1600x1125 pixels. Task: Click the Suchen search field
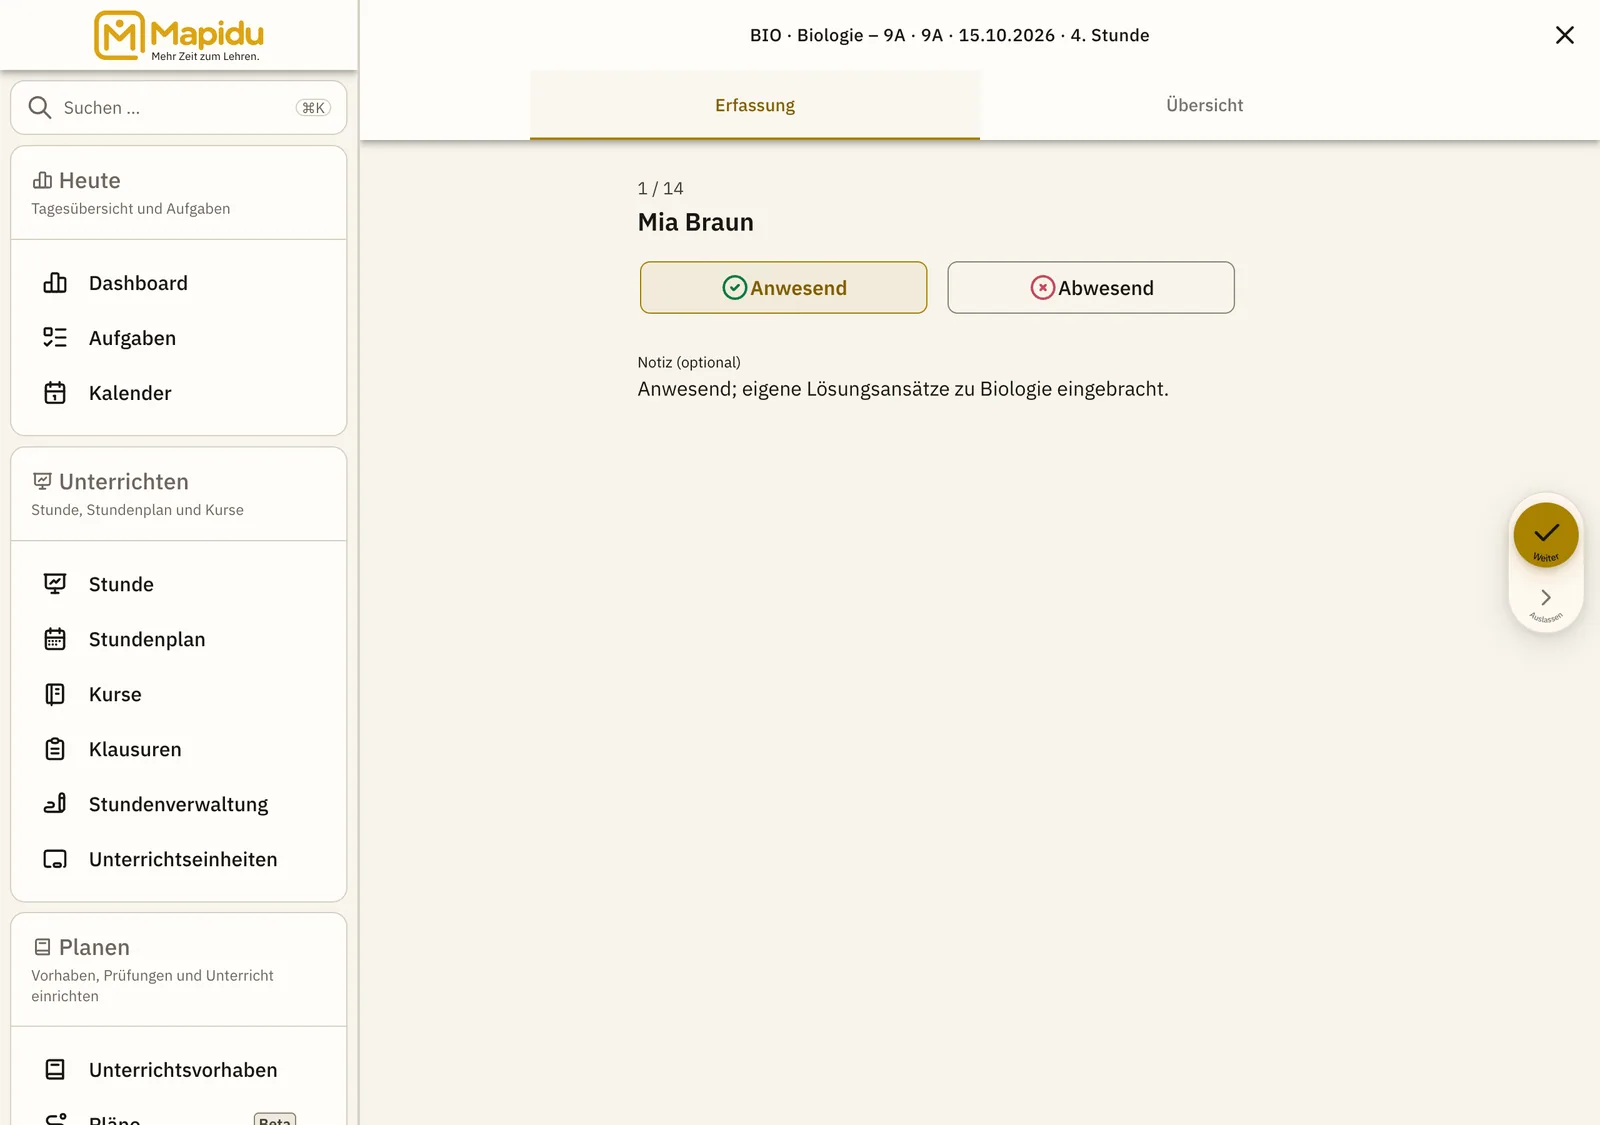point(179,108)
